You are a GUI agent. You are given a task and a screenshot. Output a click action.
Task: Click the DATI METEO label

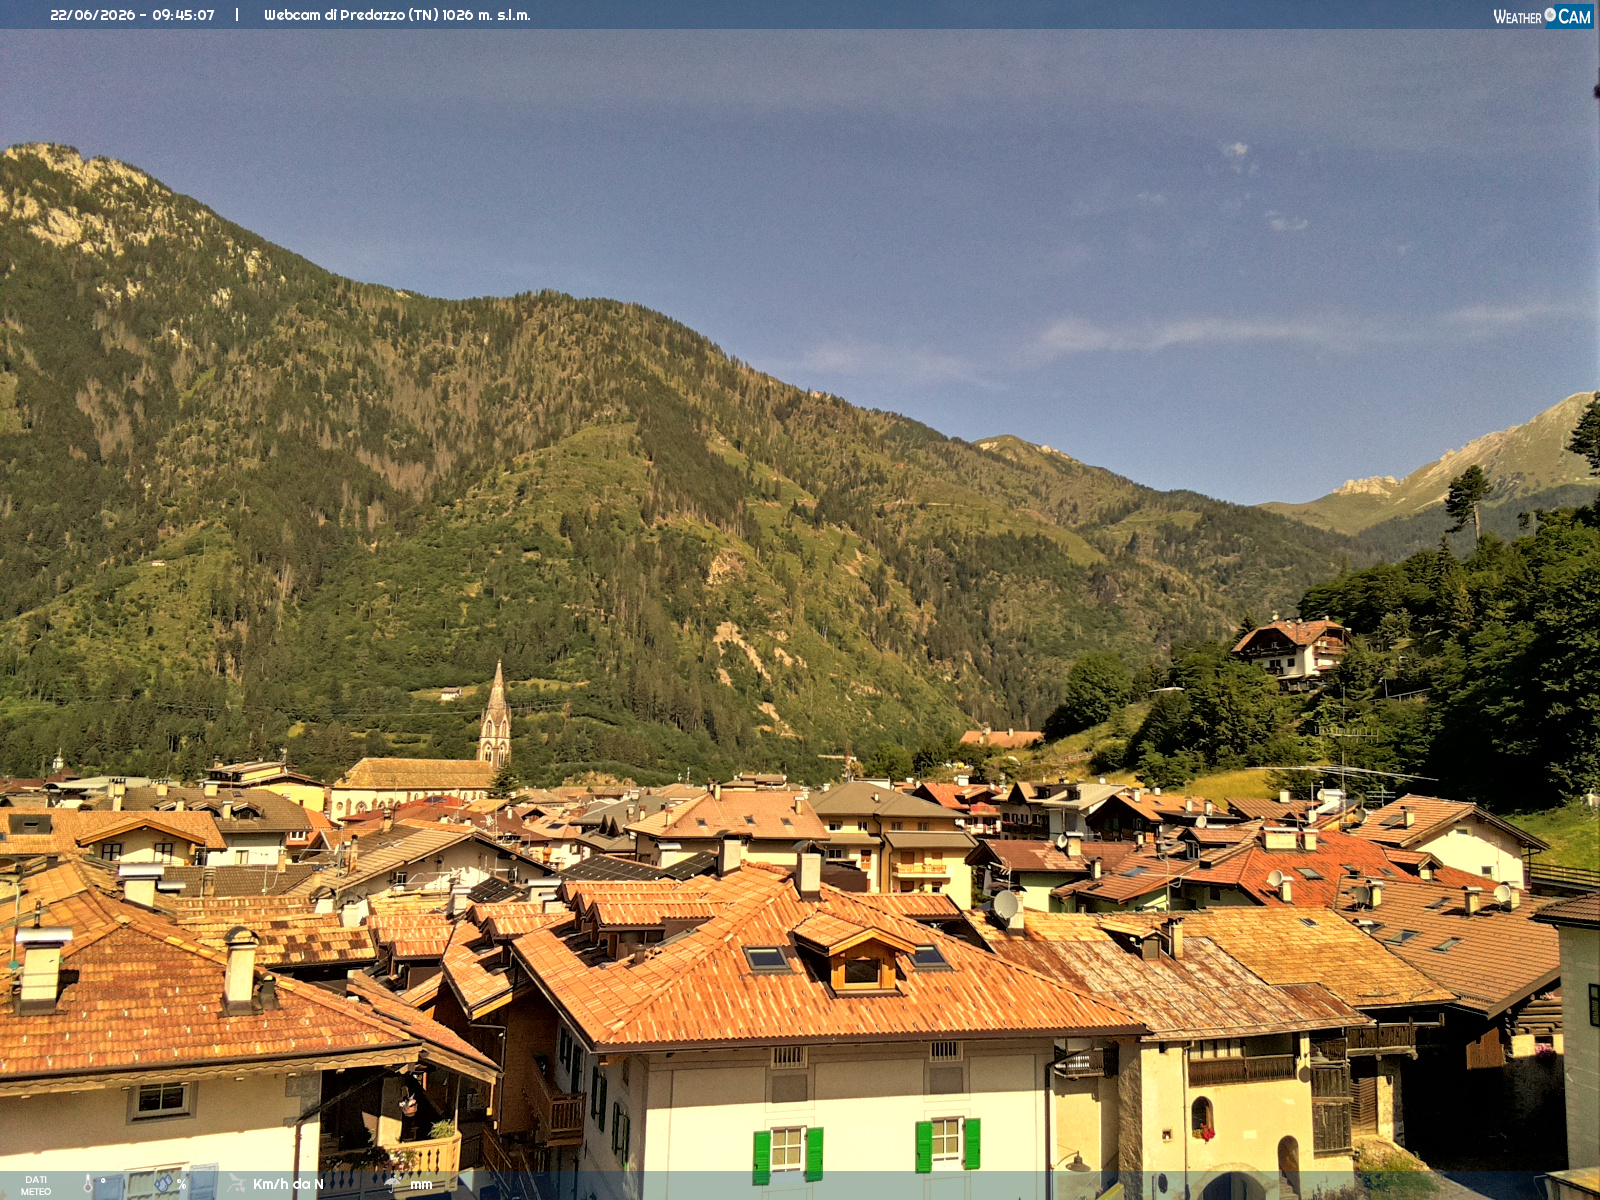pyautogui.click(x=36, y=1186)
